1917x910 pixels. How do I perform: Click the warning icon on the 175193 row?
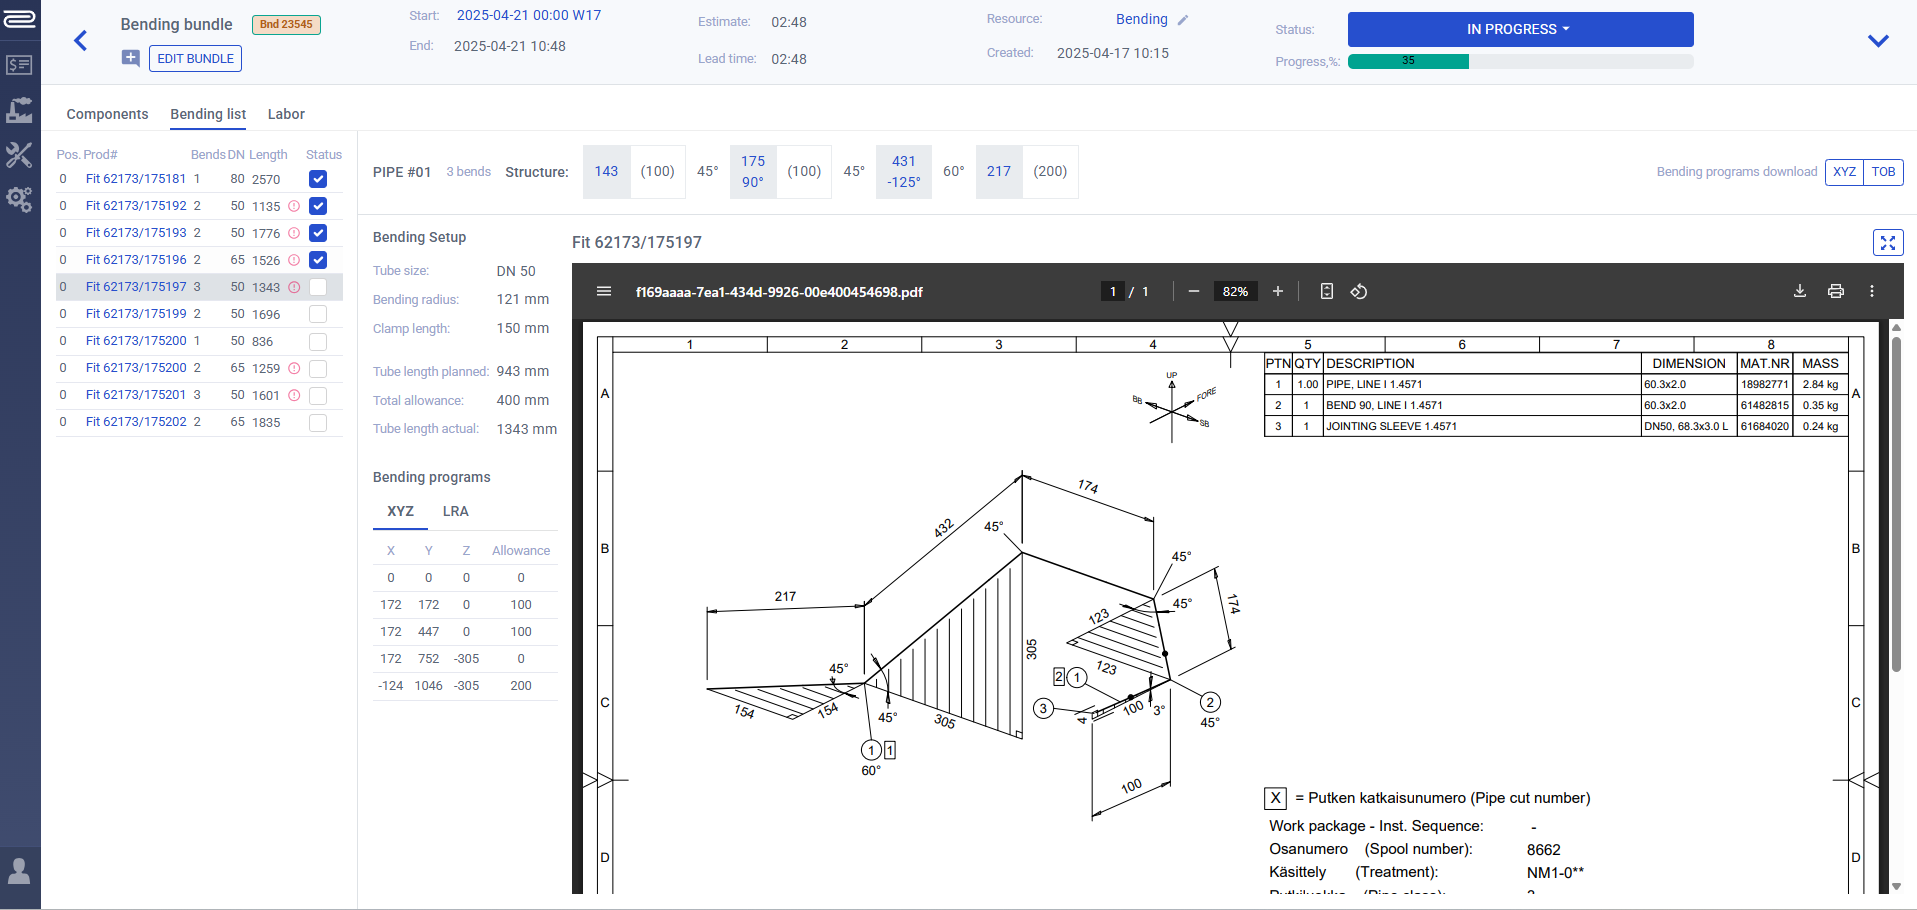294,233
